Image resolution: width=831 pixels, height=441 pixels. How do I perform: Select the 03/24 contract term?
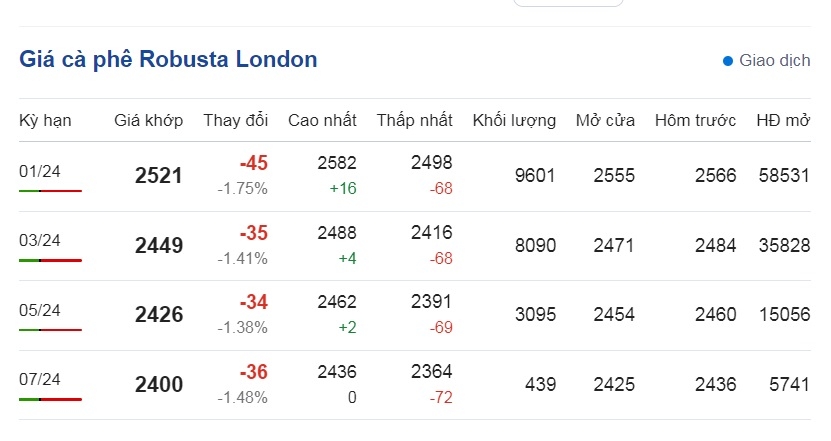pos(40,240)
